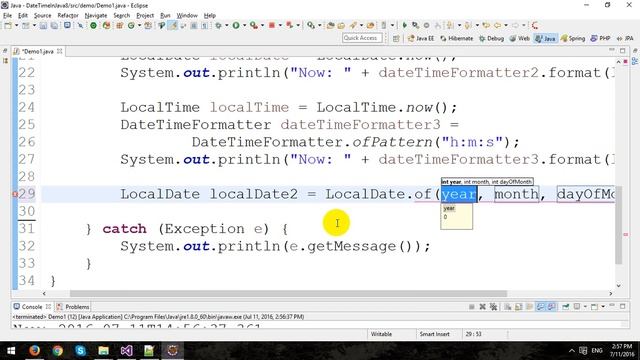
Task: Open the Project menu
Action: point(145,16)
